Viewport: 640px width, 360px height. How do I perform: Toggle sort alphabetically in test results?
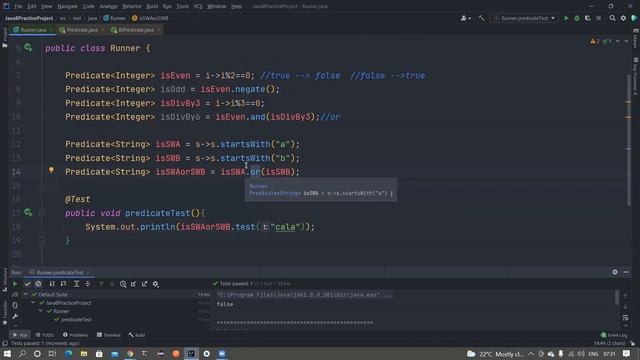52,284
